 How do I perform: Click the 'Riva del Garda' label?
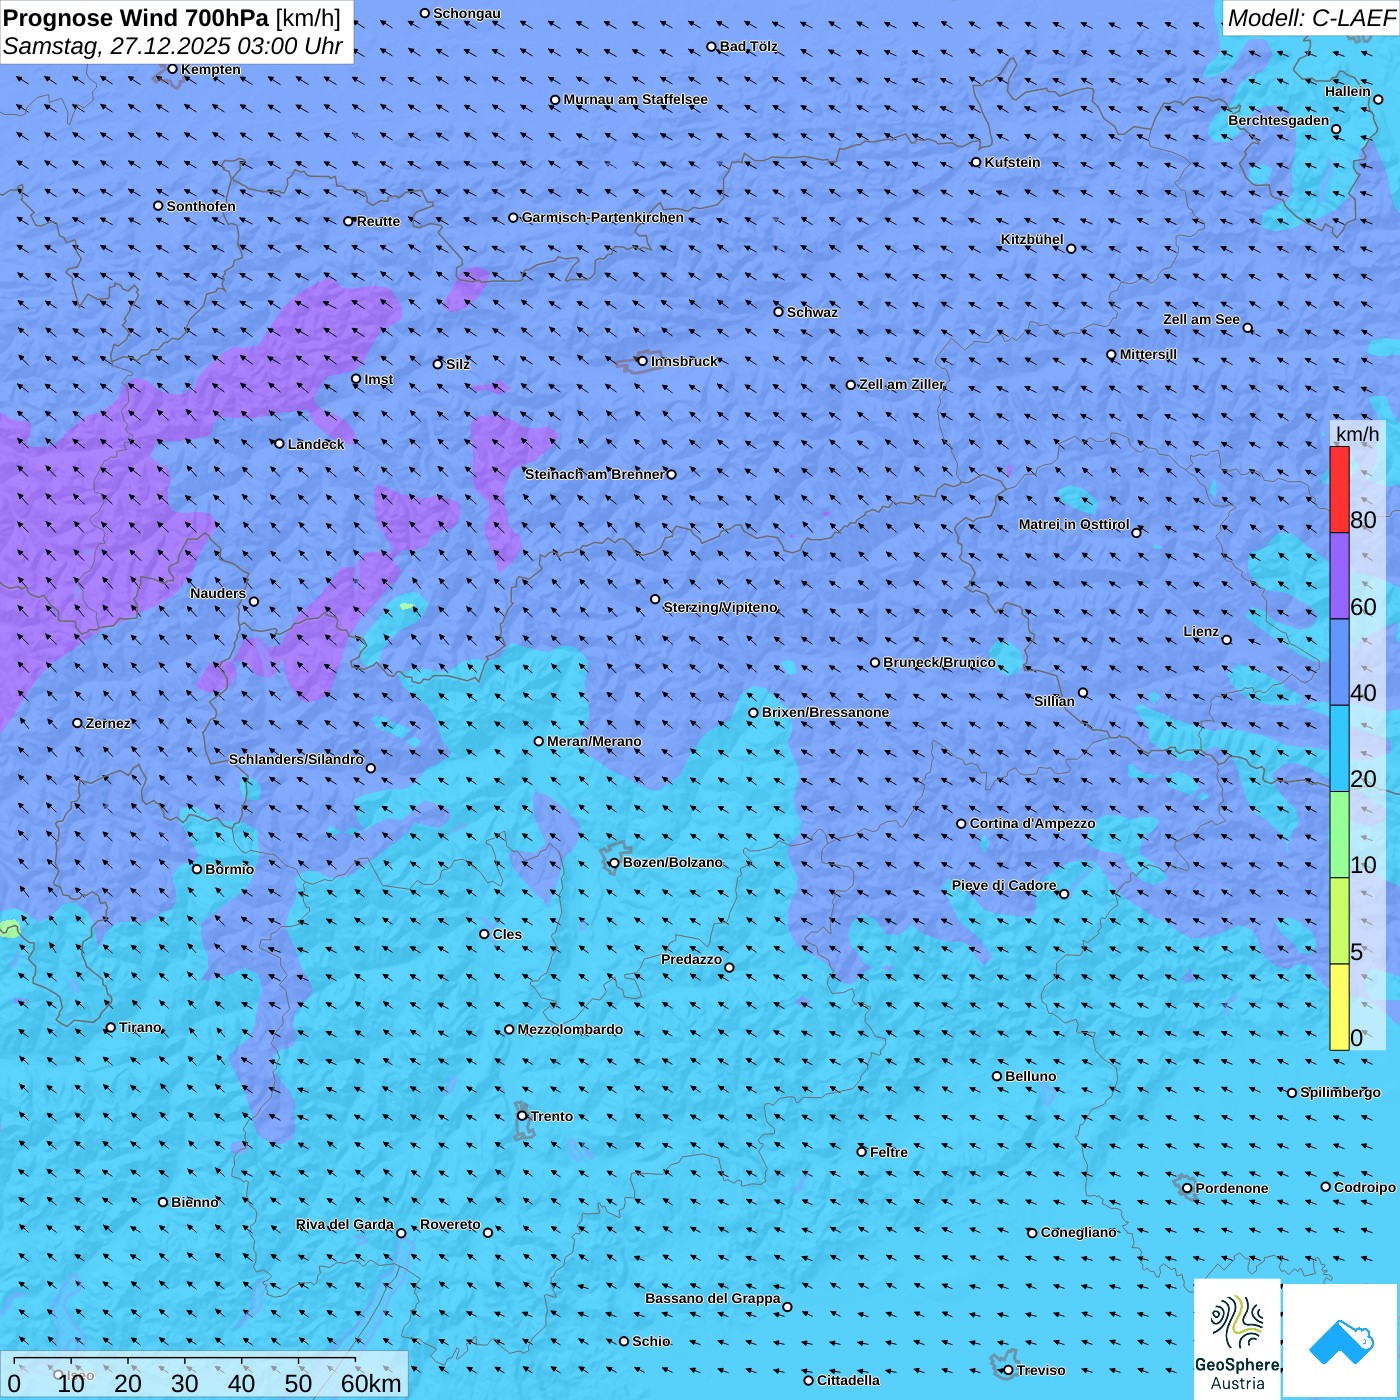345,1224
